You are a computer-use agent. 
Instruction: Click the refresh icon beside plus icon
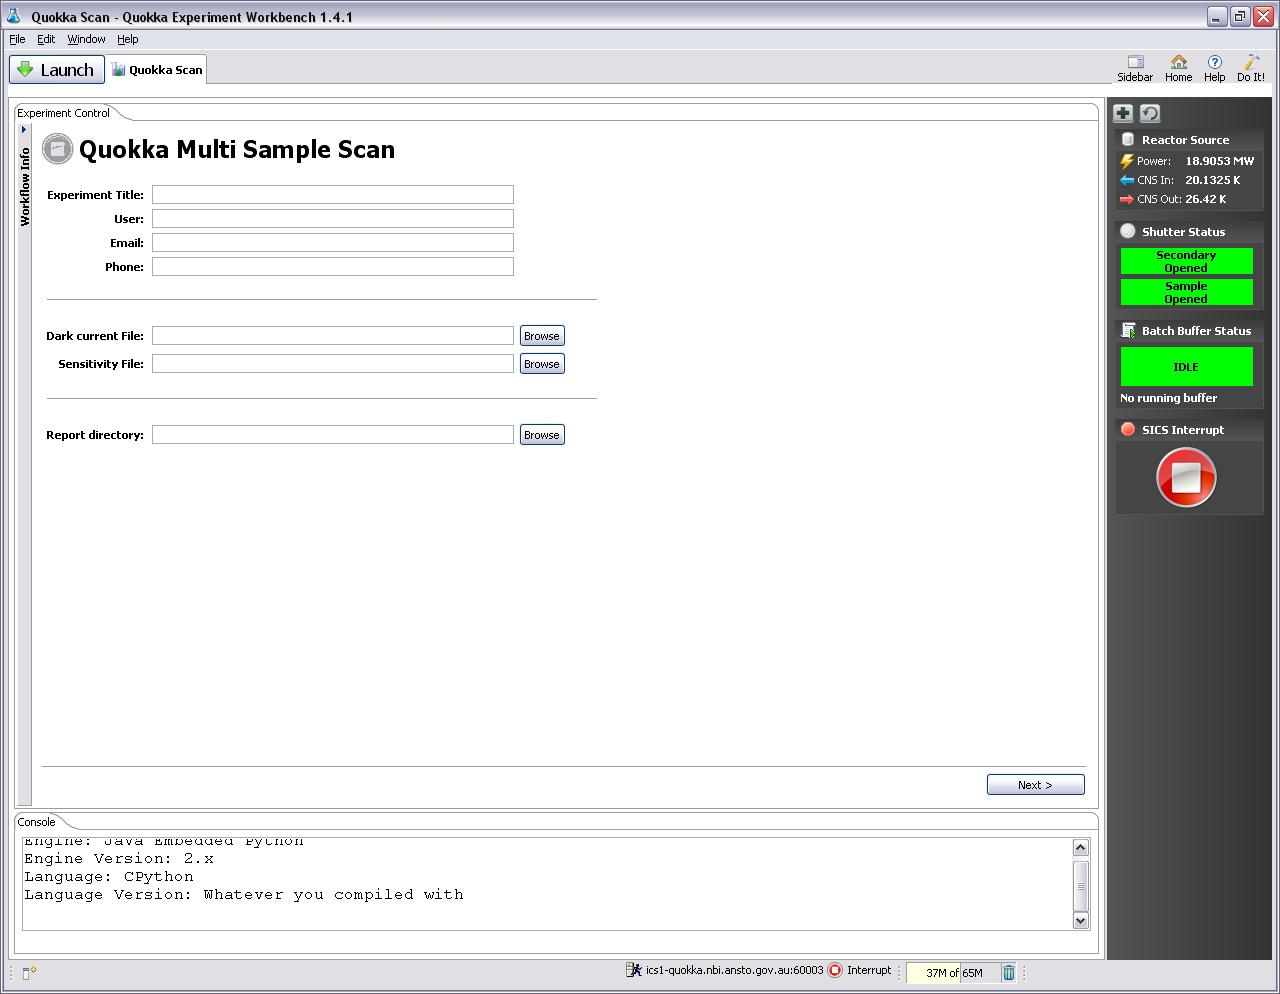(x=1150, y=113)
